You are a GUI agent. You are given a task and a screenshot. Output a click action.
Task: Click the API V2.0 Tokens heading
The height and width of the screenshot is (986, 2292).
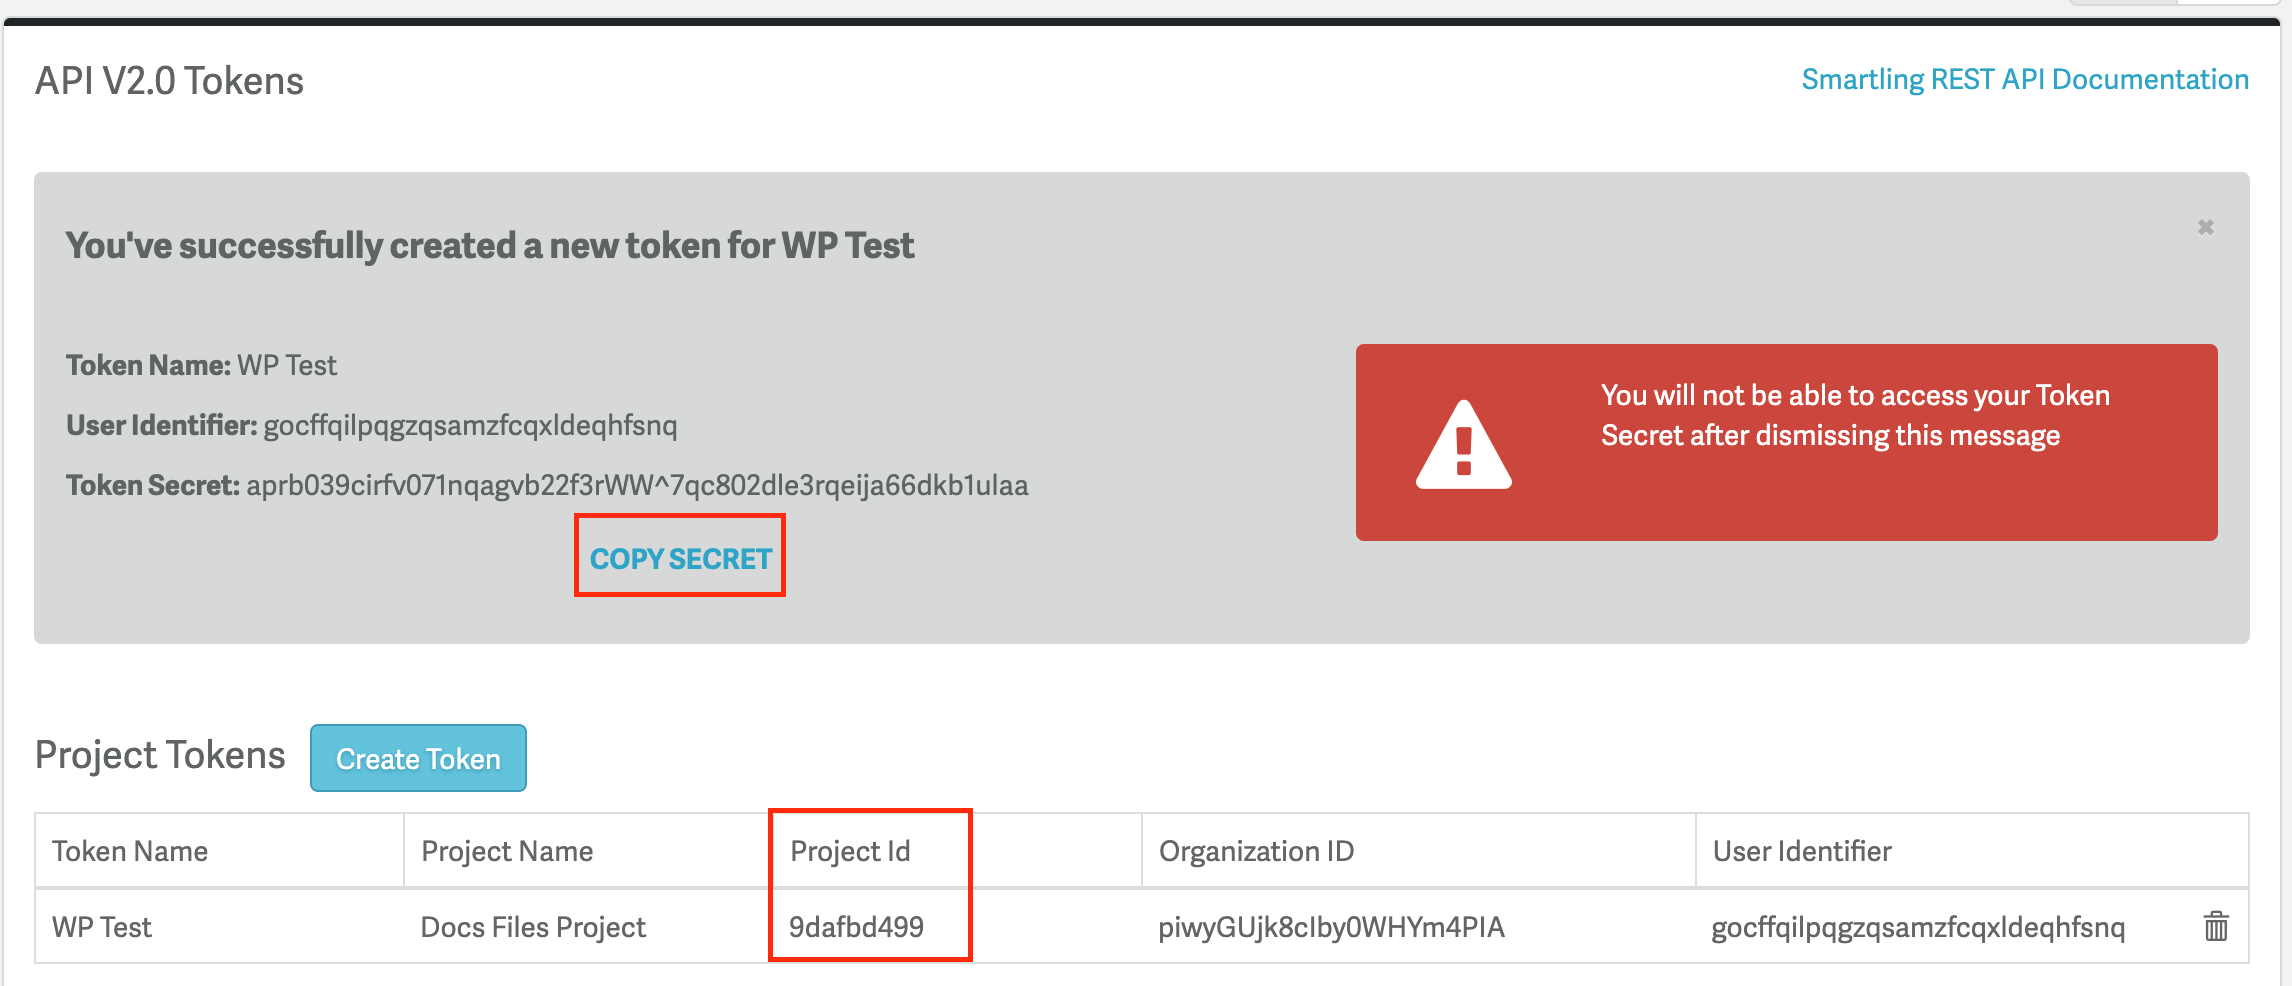(169, 81)
